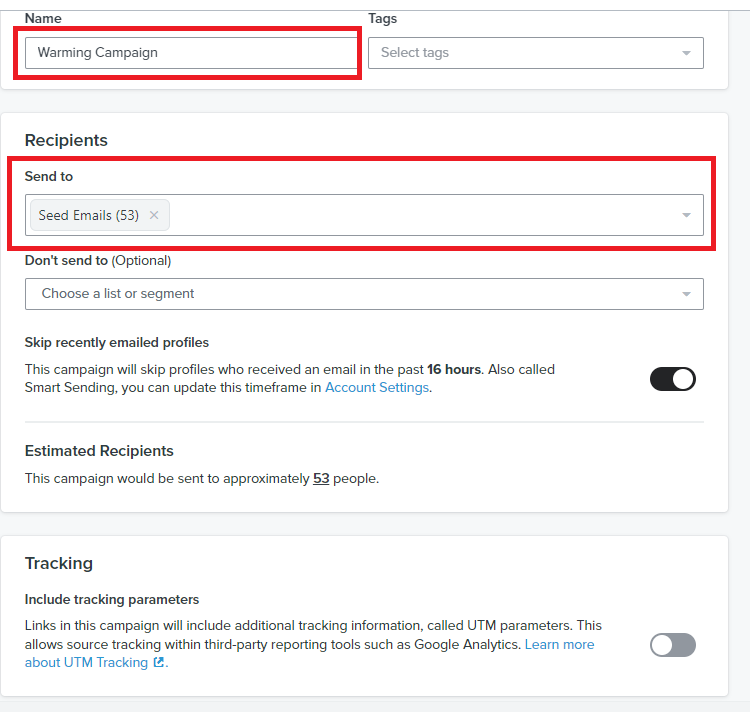Select the Seed Emails (53) chip
This screenshot has height=712, width=750.
point(88,215)
